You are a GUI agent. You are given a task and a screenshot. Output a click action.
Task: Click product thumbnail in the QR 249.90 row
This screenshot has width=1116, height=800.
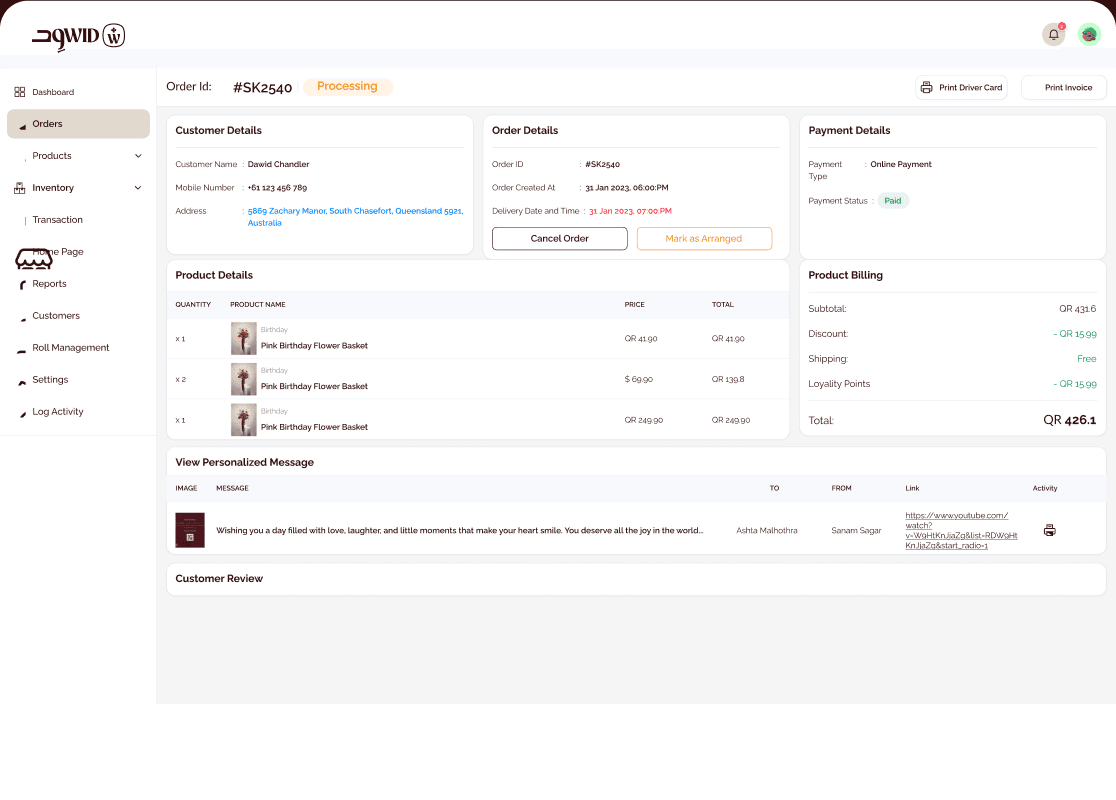point(243,420)
